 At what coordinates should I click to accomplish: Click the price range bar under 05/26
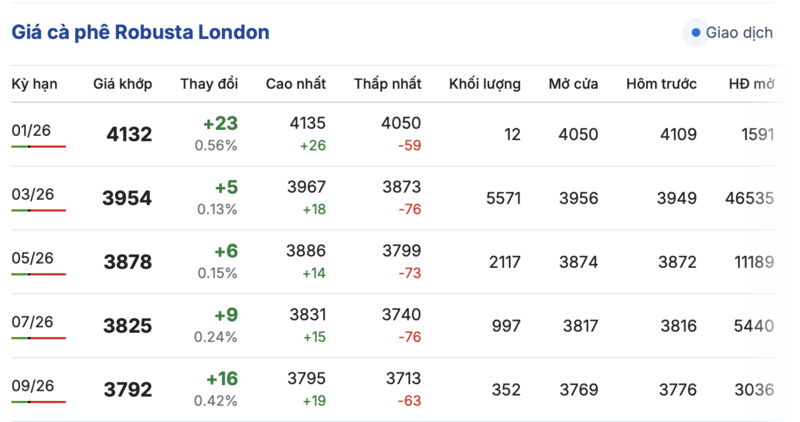pos(39,274)
